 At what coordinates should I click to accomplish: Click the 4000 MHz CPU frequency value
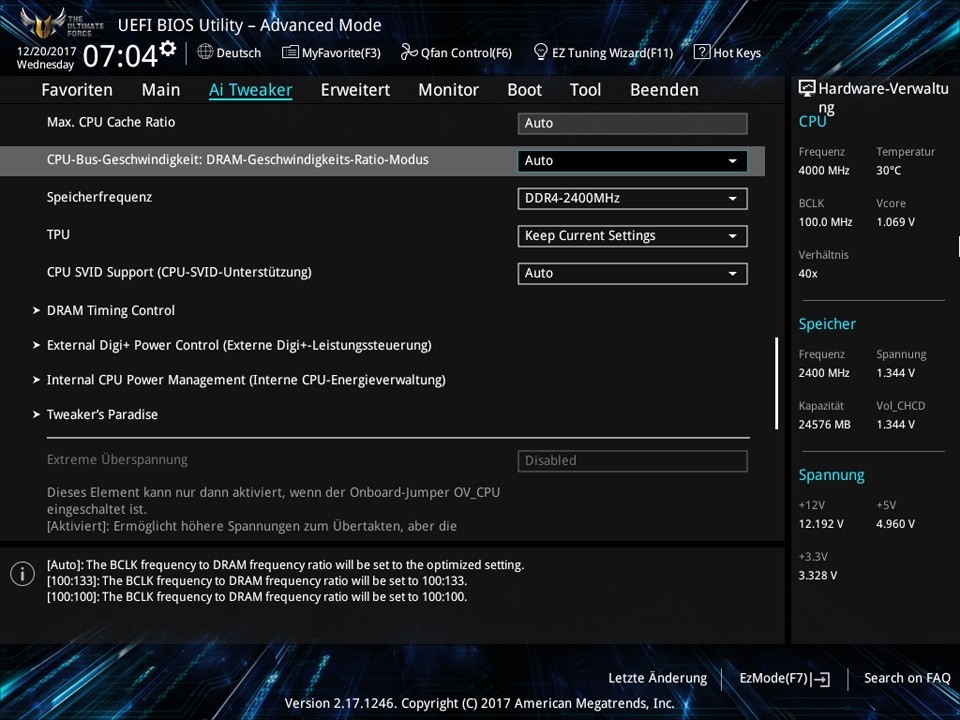click(823, 171)
